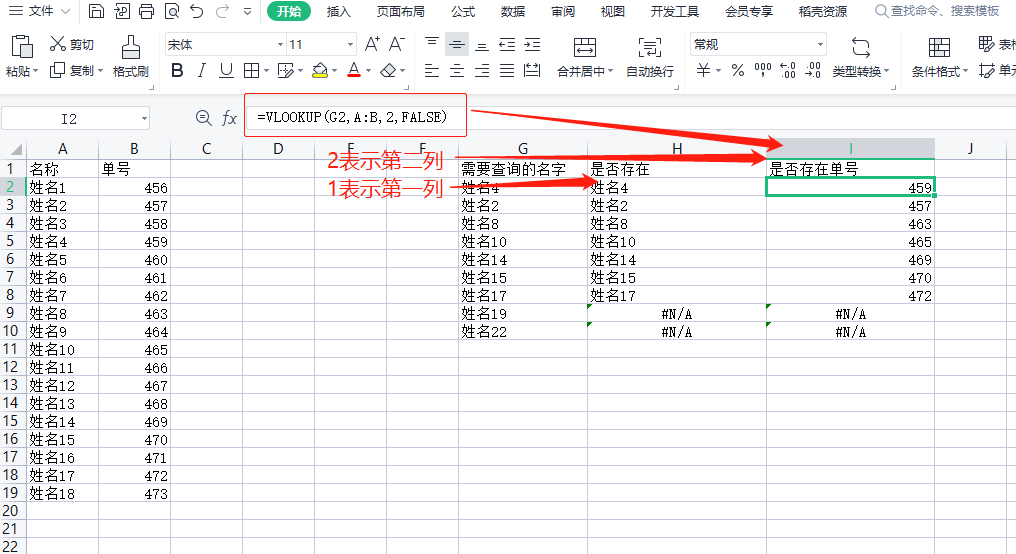This screenshot has height=554, width=1016.
Task: Click the Save icon in quick access bar
Action: tap(96, 12)
